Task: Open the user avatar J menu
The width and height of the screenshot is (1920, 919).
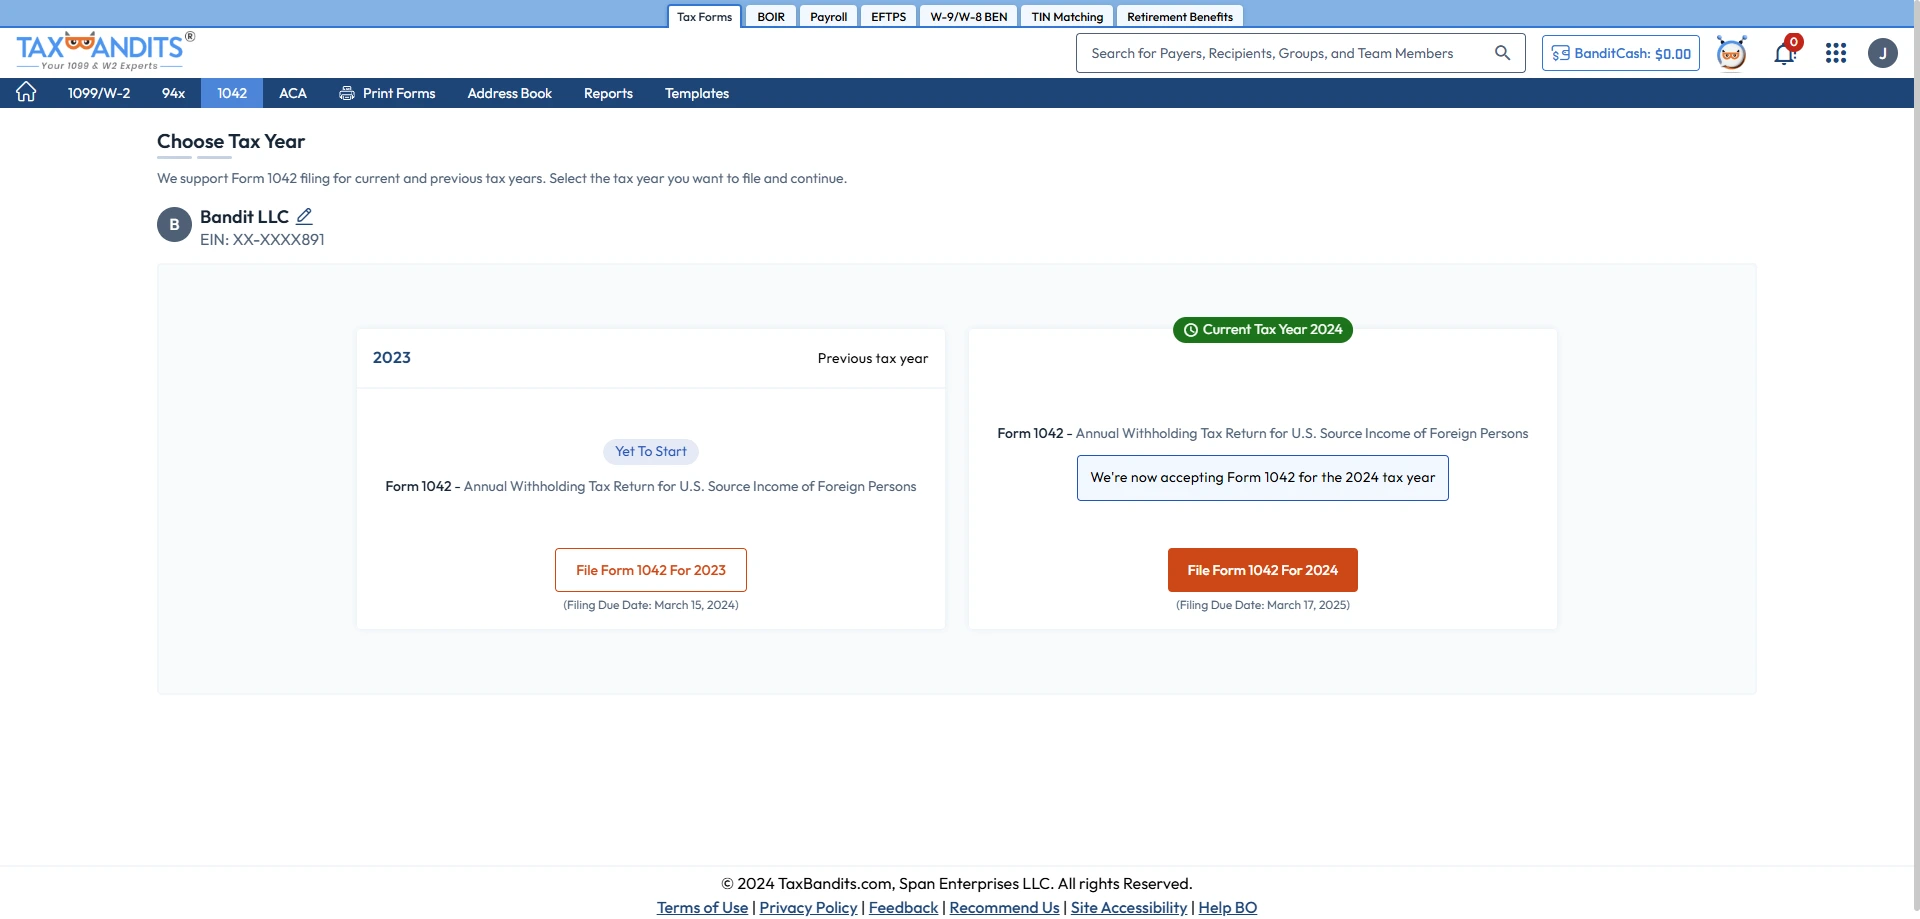Action: [1883, 53]
